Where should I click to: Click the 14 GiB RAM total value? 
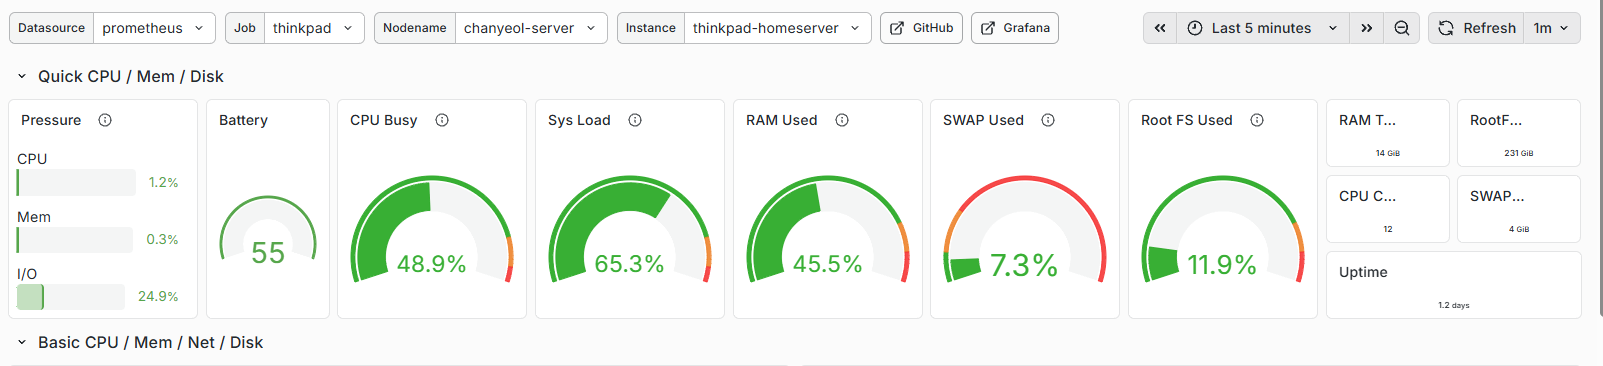pos(1388,153)
